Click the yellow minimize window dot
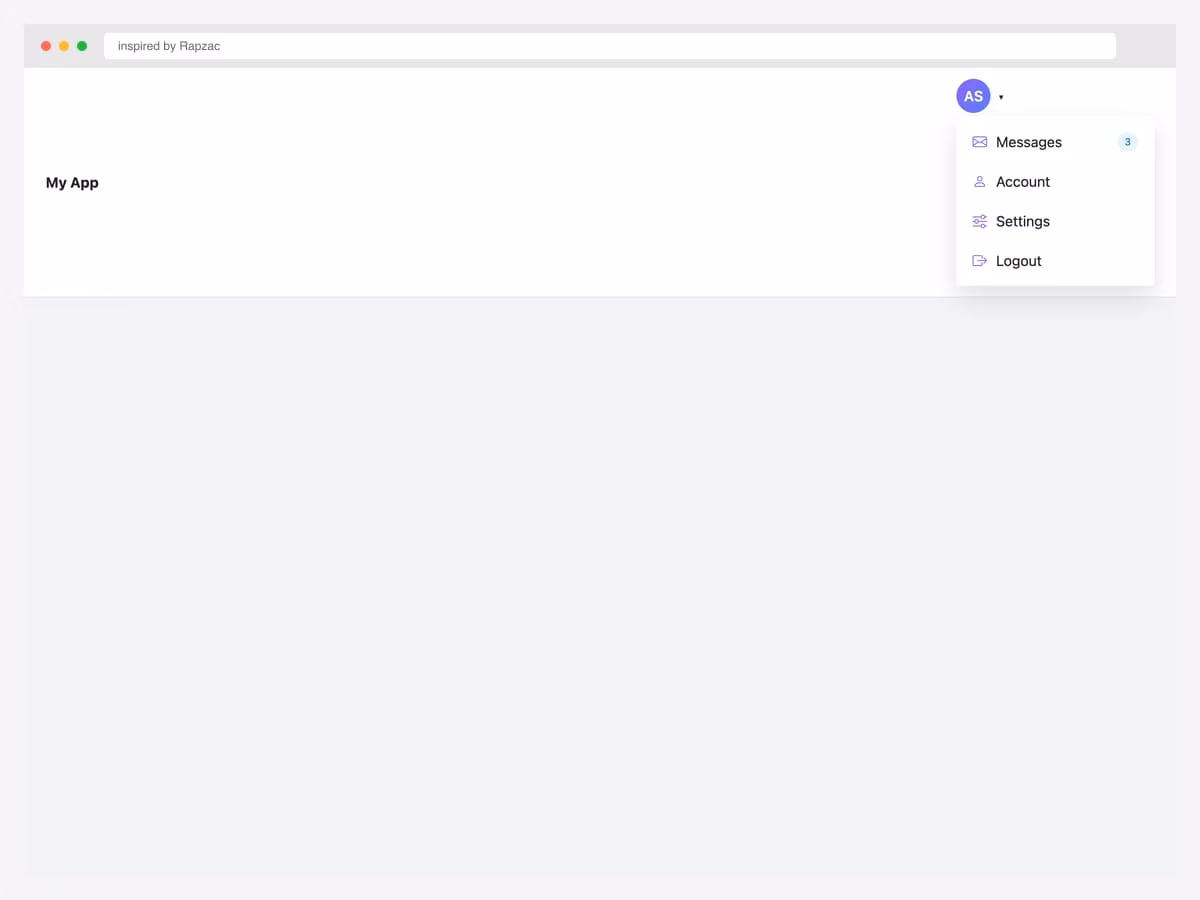 [64, 46]
